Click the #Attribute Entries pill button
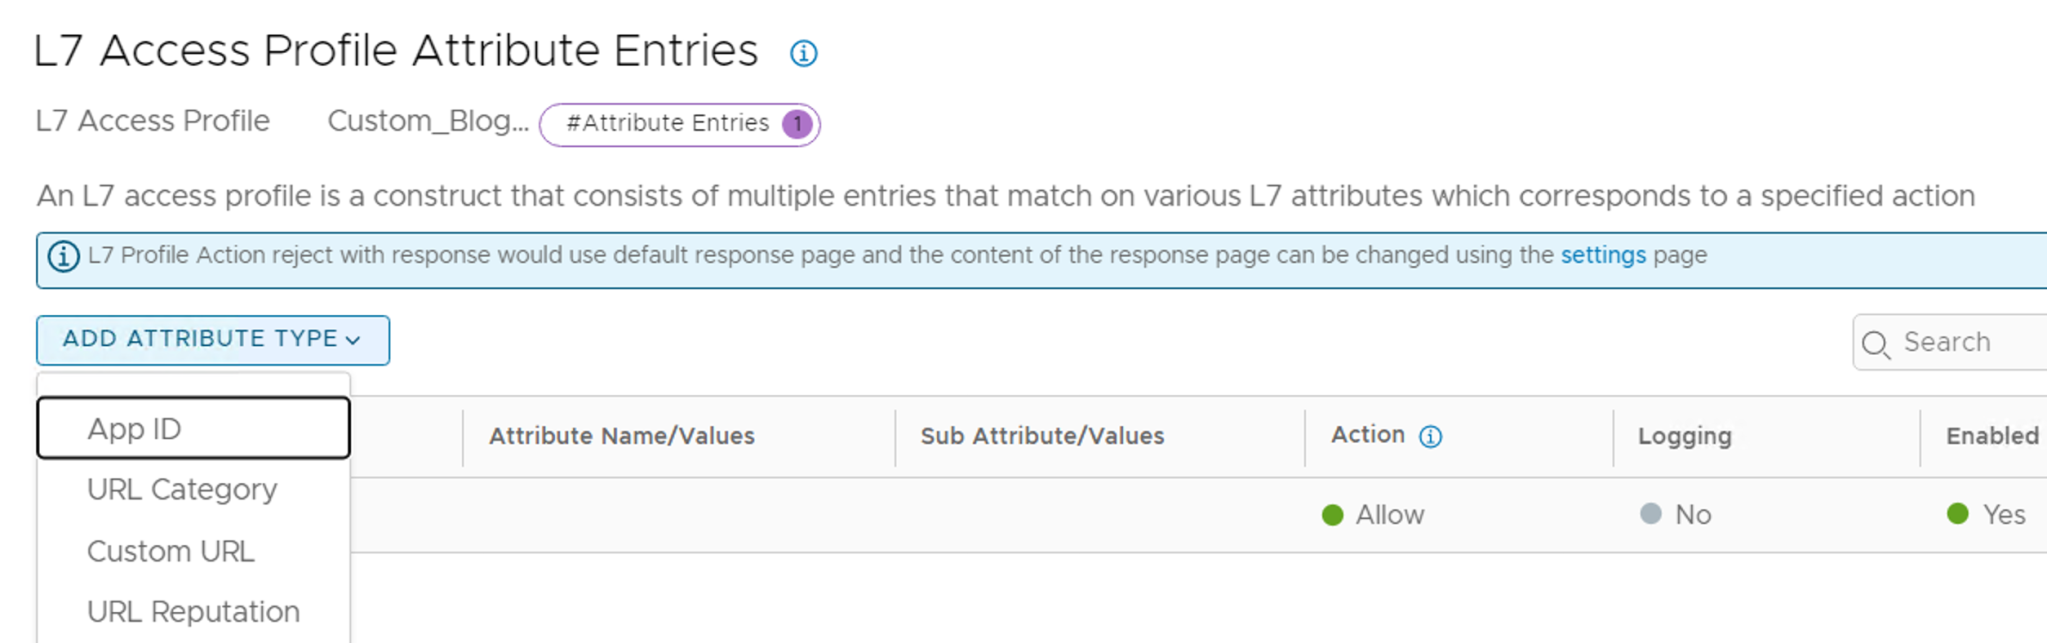Viewport: 2047px width, 643px height. click(x=668, y=124)
